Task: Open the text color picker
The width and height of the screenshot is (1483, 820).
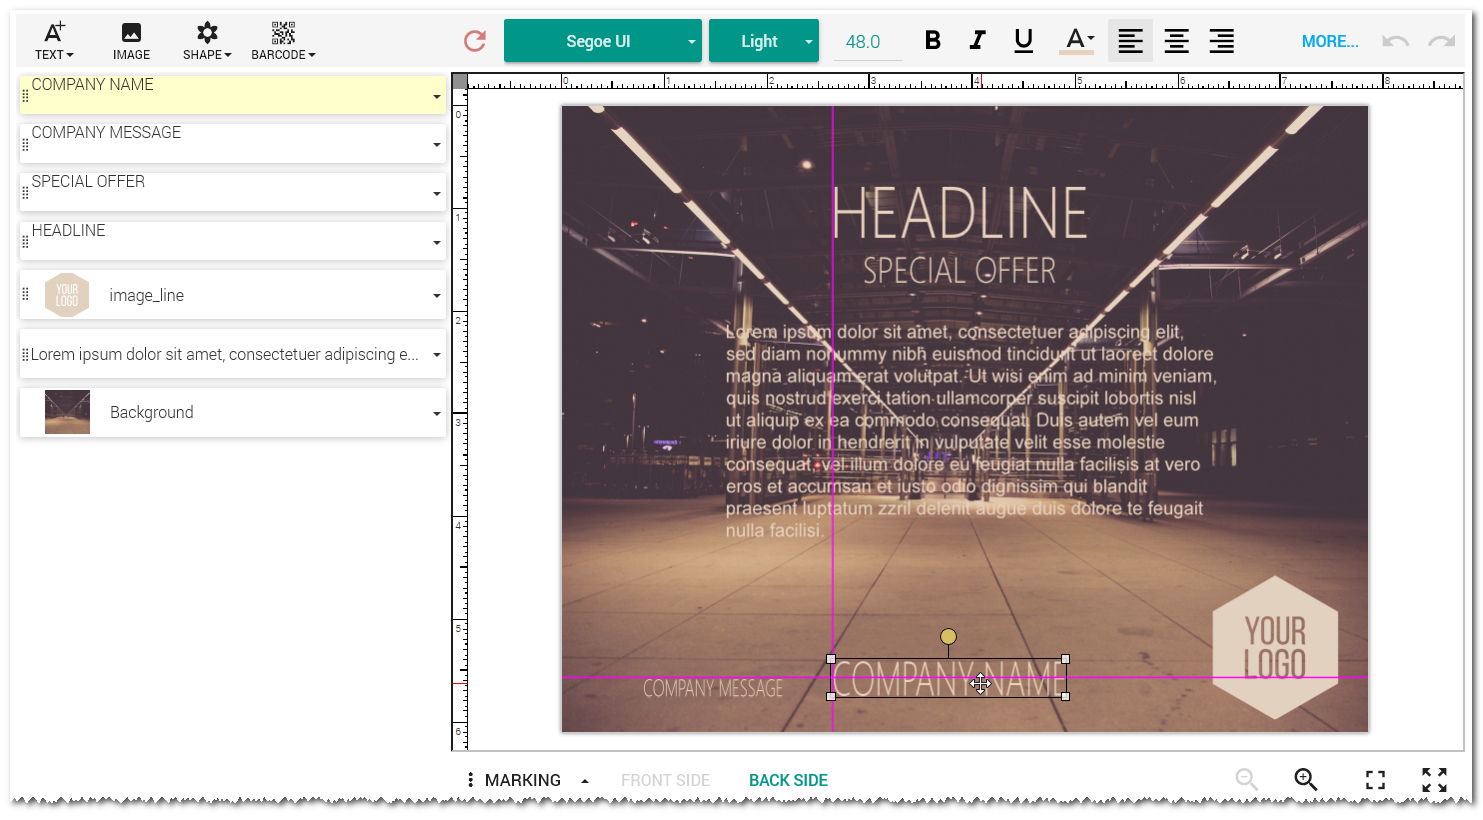Action: point(1077,41)
